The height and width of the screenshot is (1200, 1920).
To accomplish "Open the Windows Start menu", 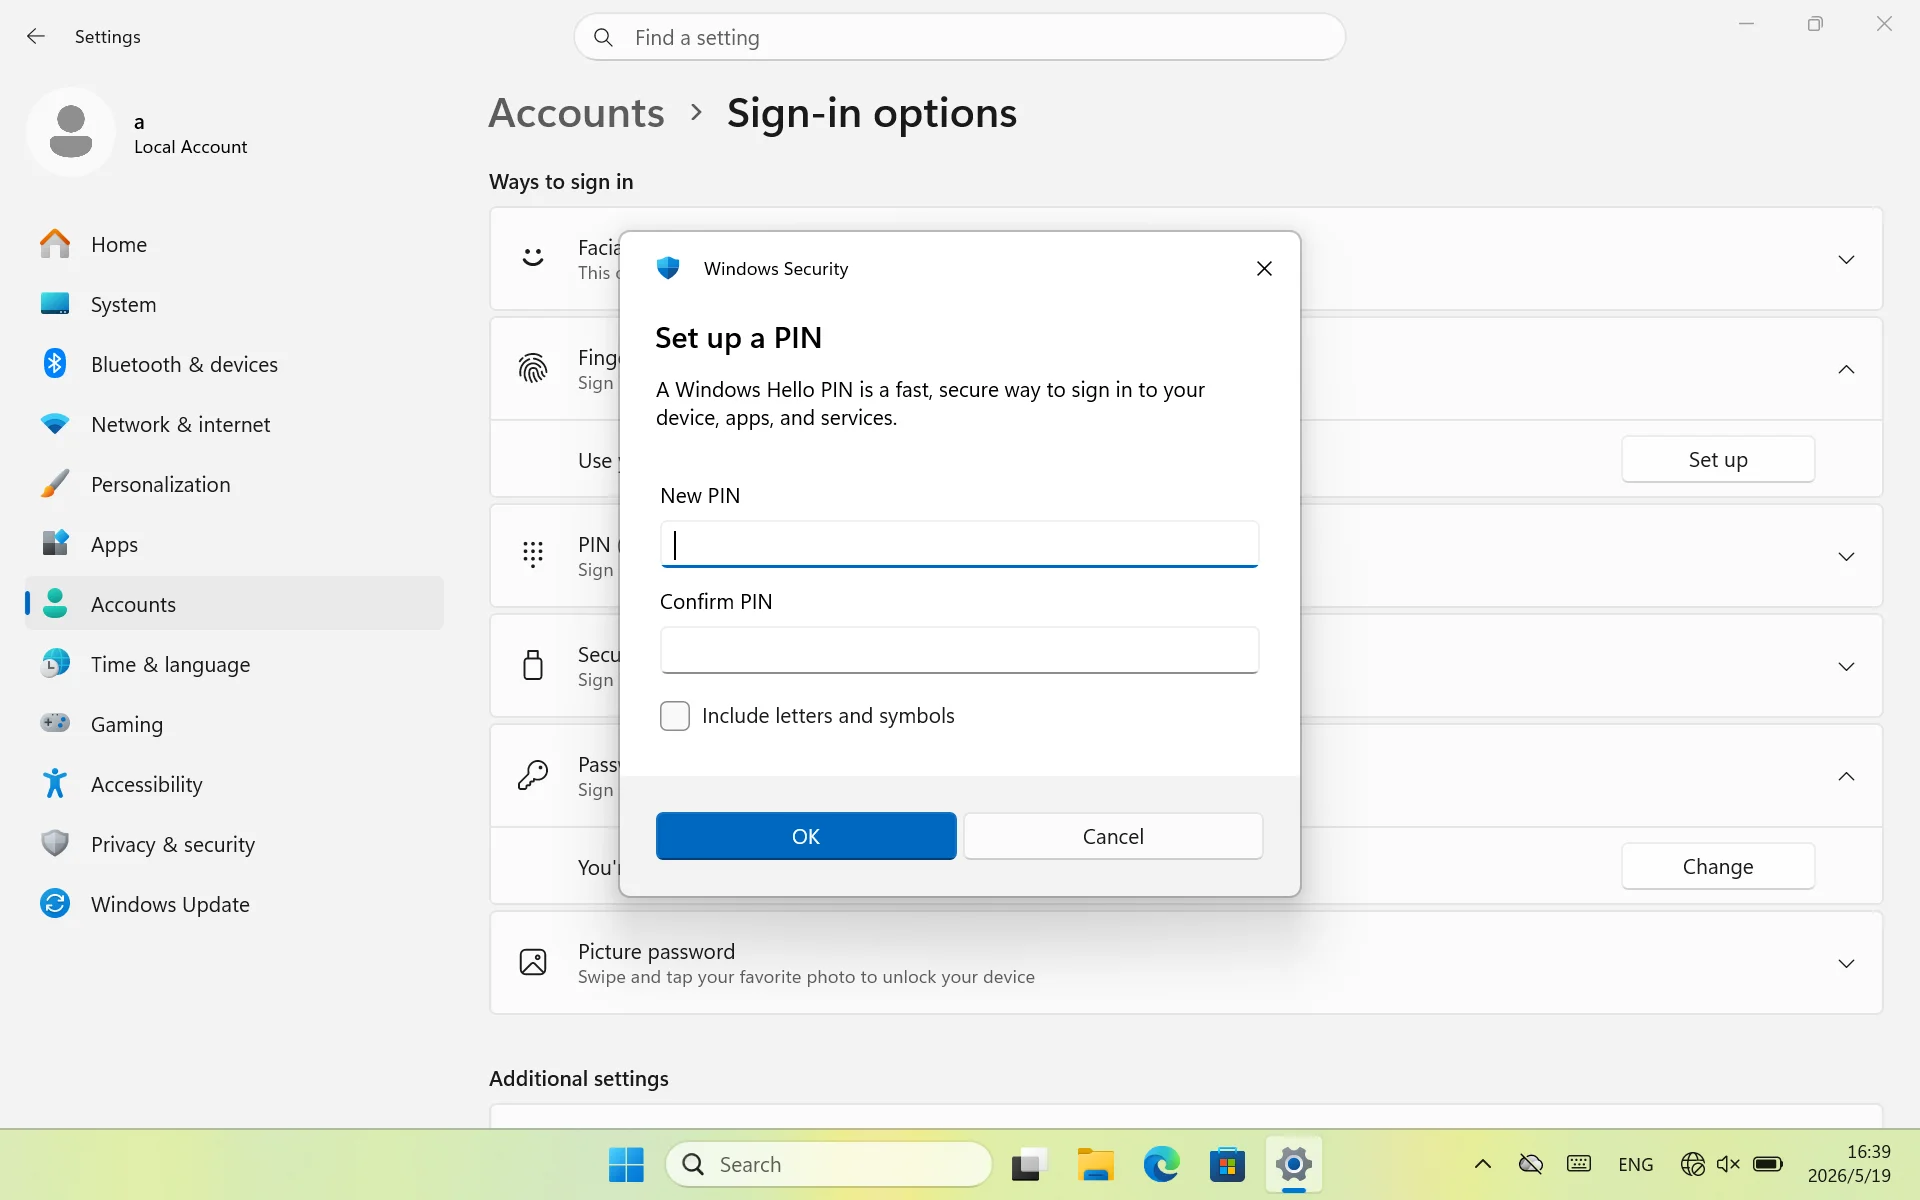I will pos(627,1164).
